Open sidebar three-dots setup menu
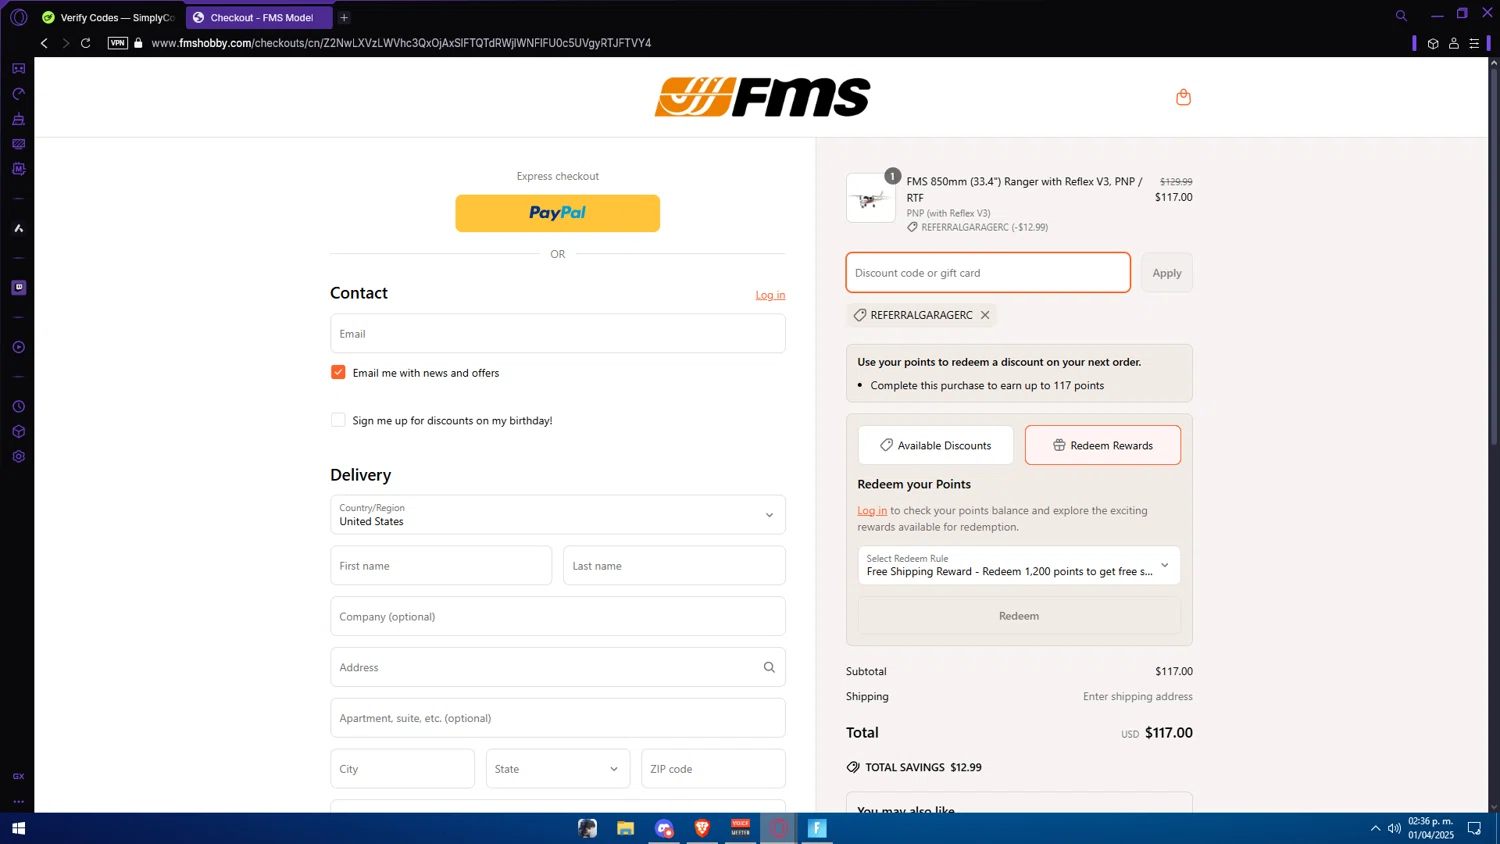Viewport: 1500px width, 844px height. pos(18,801)
